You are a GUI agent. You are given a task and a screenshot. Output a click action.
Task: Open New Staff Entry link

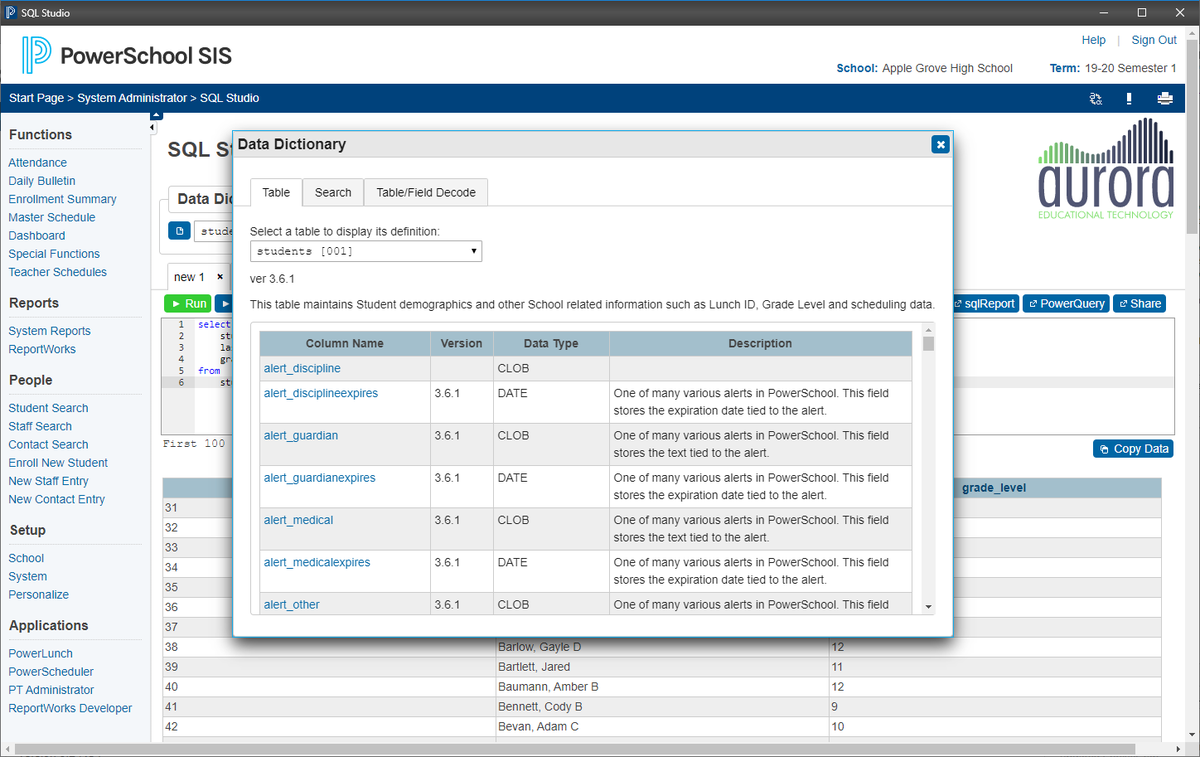pos(48,481)
